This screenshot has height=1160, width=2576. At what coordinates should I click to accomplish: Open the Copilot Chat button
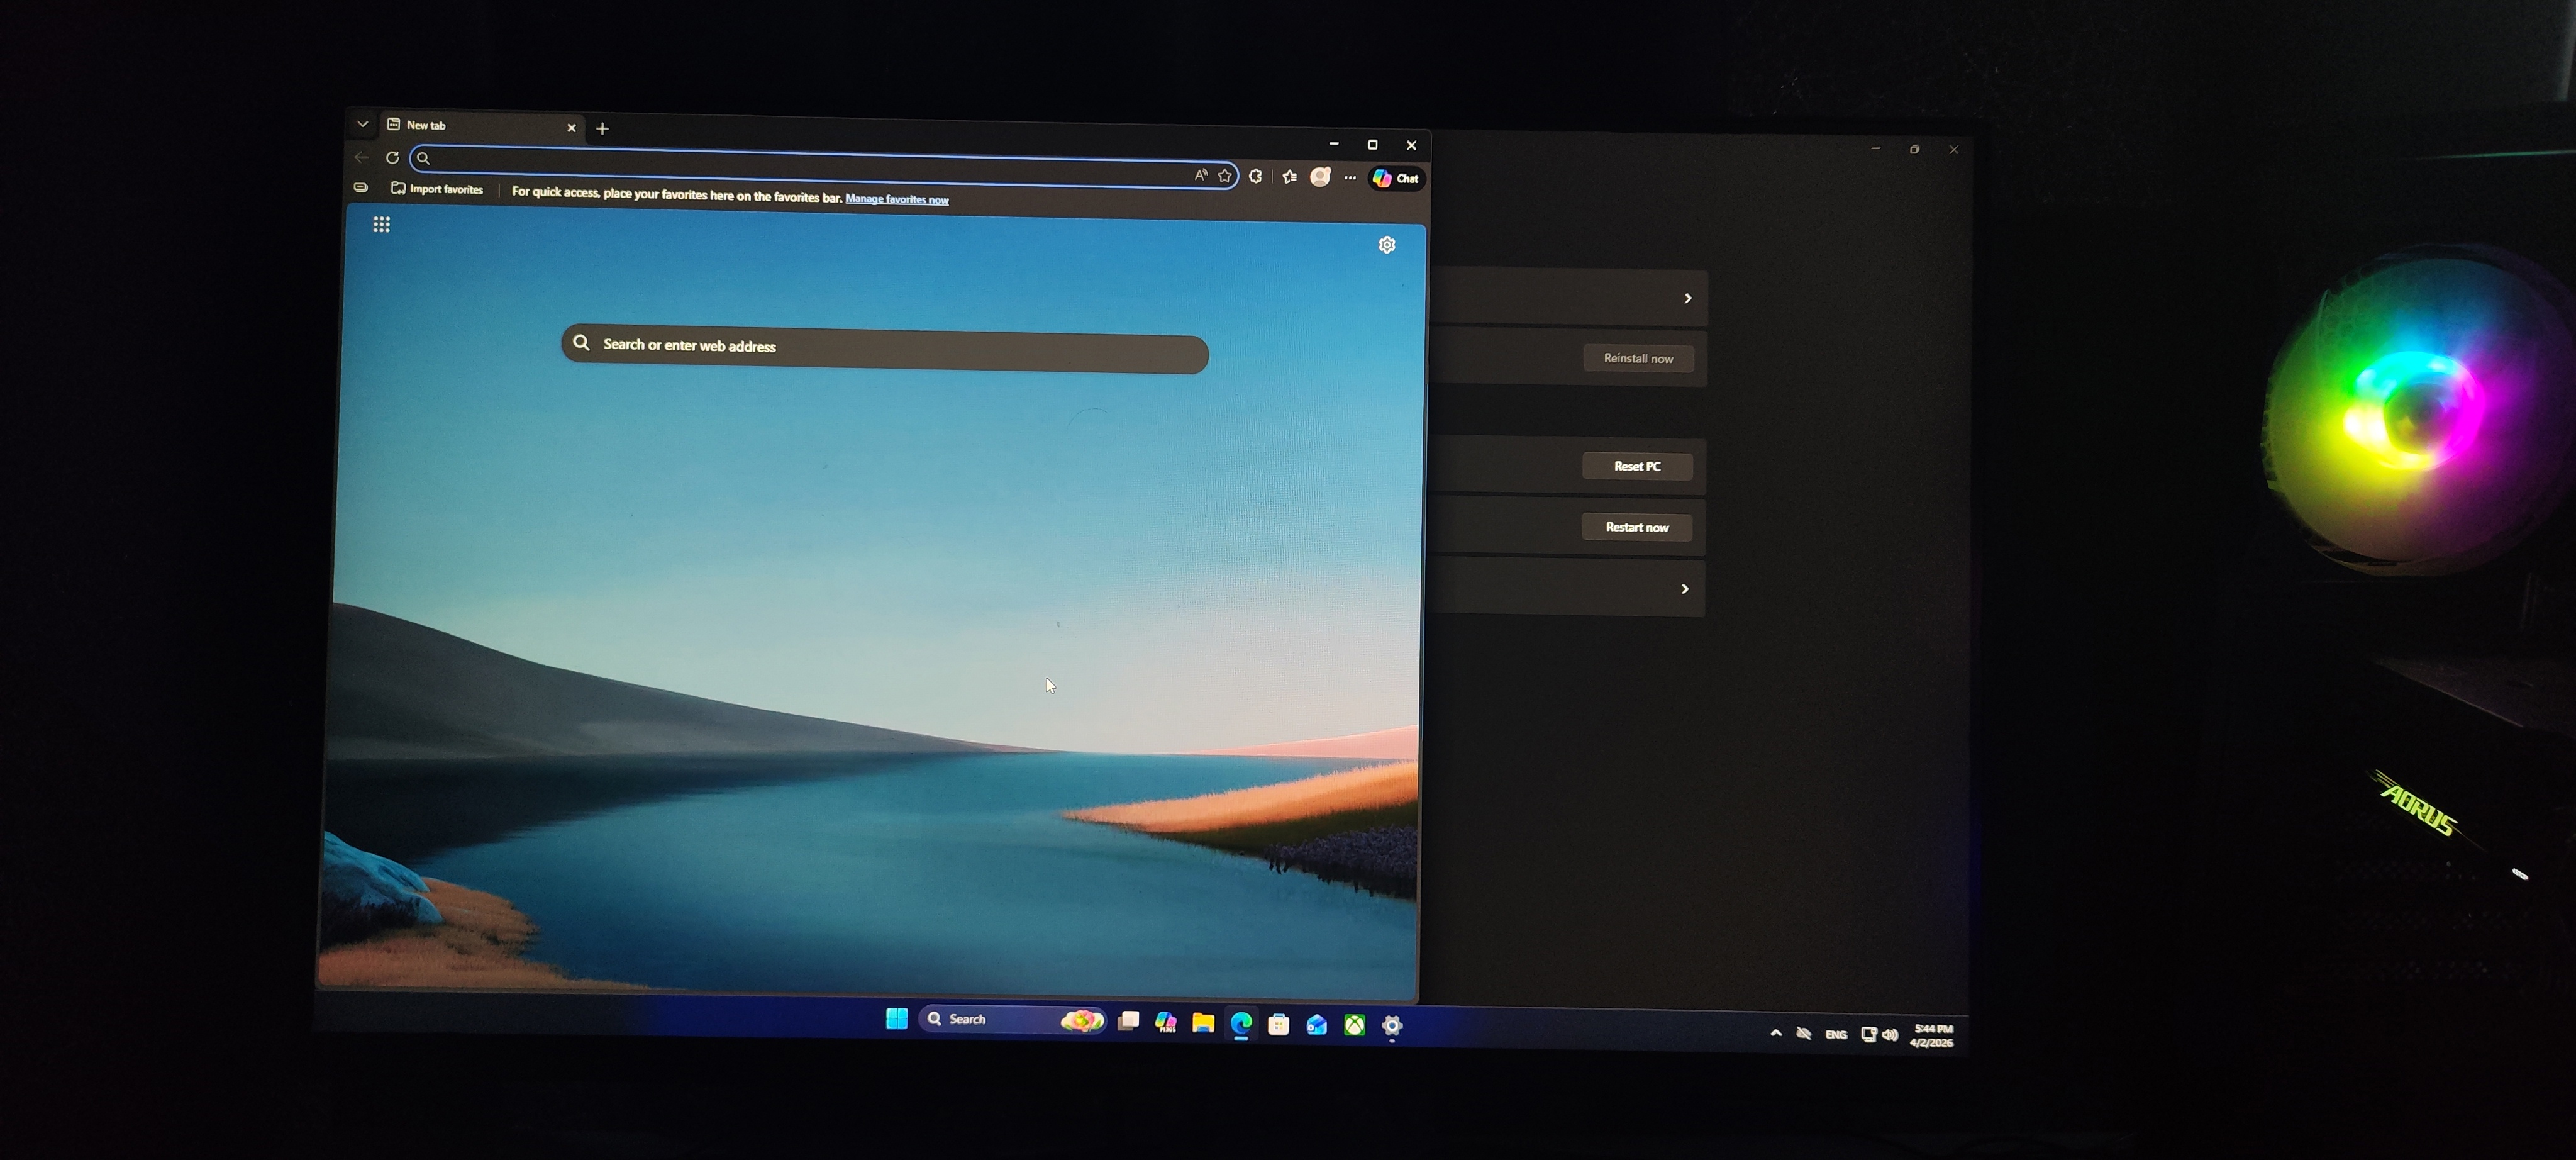click(x=1396, y=178)
